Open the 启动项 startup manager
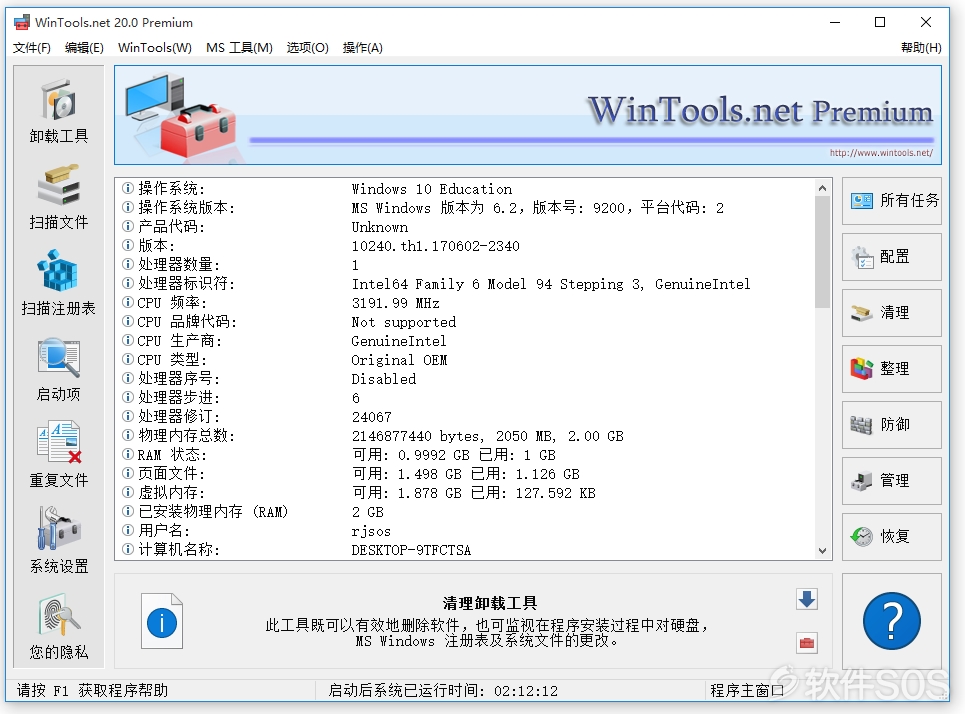The width and height of the screenshot is (965, 714). [x=58, y=369]
